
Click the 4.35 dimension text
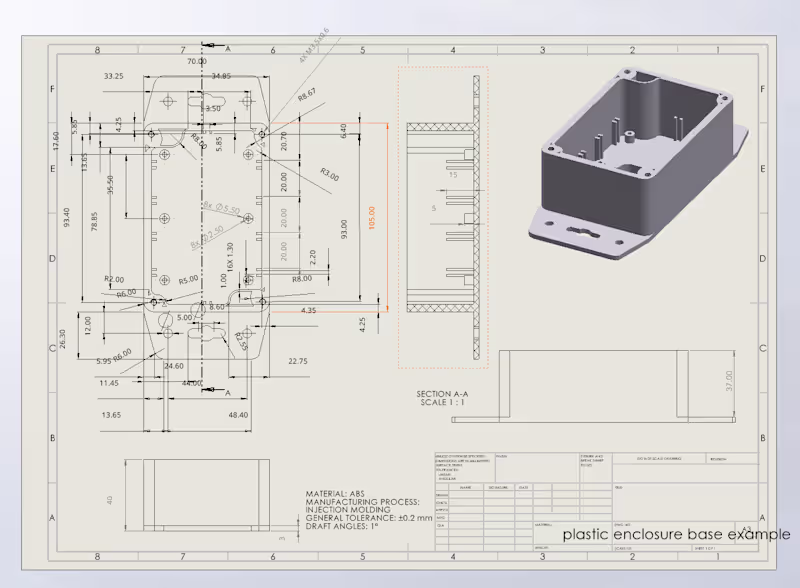(x=309, y=310)
